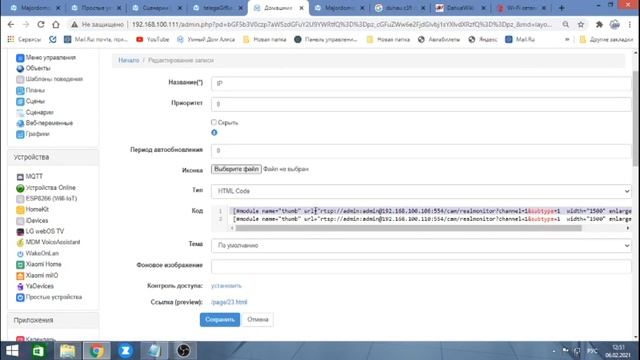Switch to the Wi-Fi browser tab
Image resolution: width=640 pixels, height=360 pixels.
point(522,8)
